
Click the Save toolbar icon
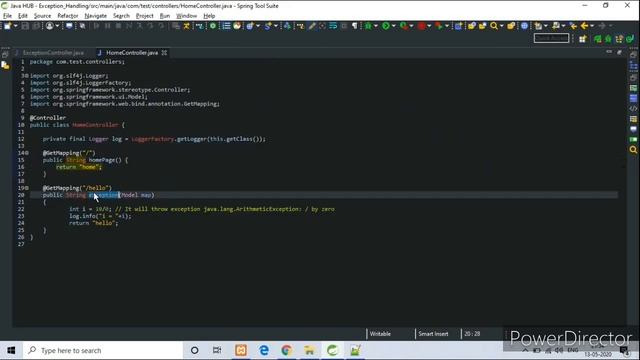pyautogui.click(x=25, y=26)
